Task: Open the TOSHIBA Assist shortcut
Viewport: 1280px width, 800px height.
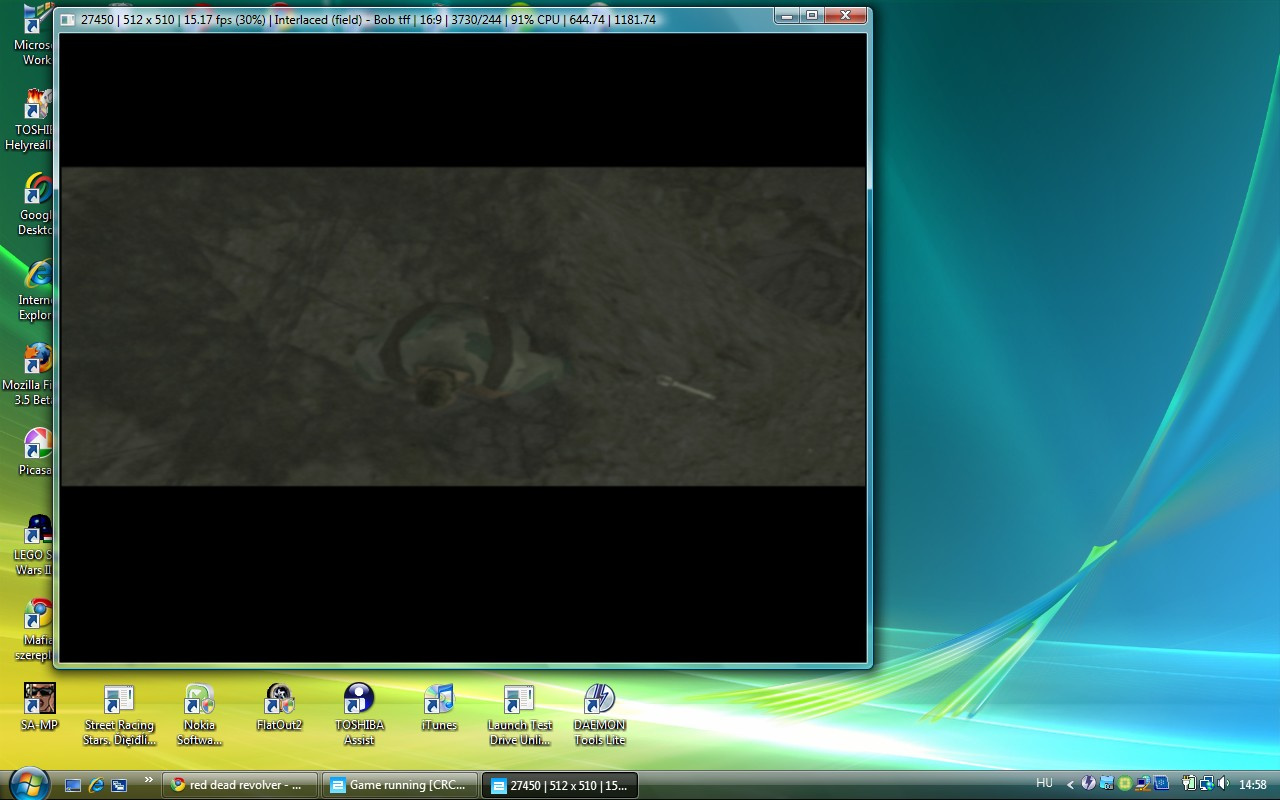Action: click(x=359, y=715)
